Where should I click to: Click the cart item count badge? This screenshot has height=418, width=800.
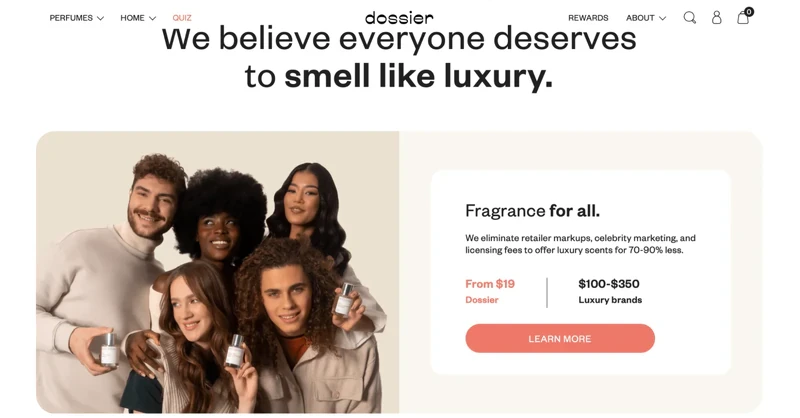click(748, 12)
